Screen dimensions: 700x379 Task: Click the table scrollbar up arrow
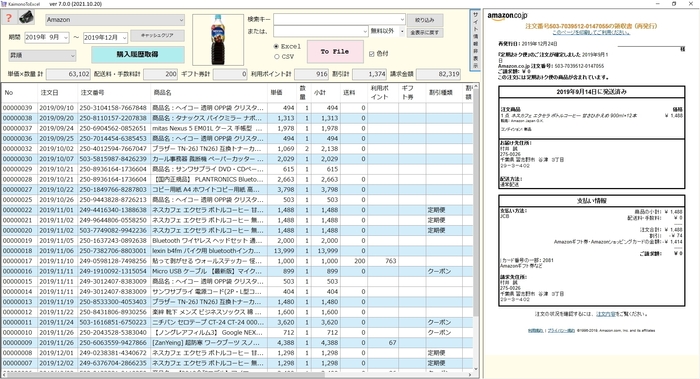pos(475,87)
